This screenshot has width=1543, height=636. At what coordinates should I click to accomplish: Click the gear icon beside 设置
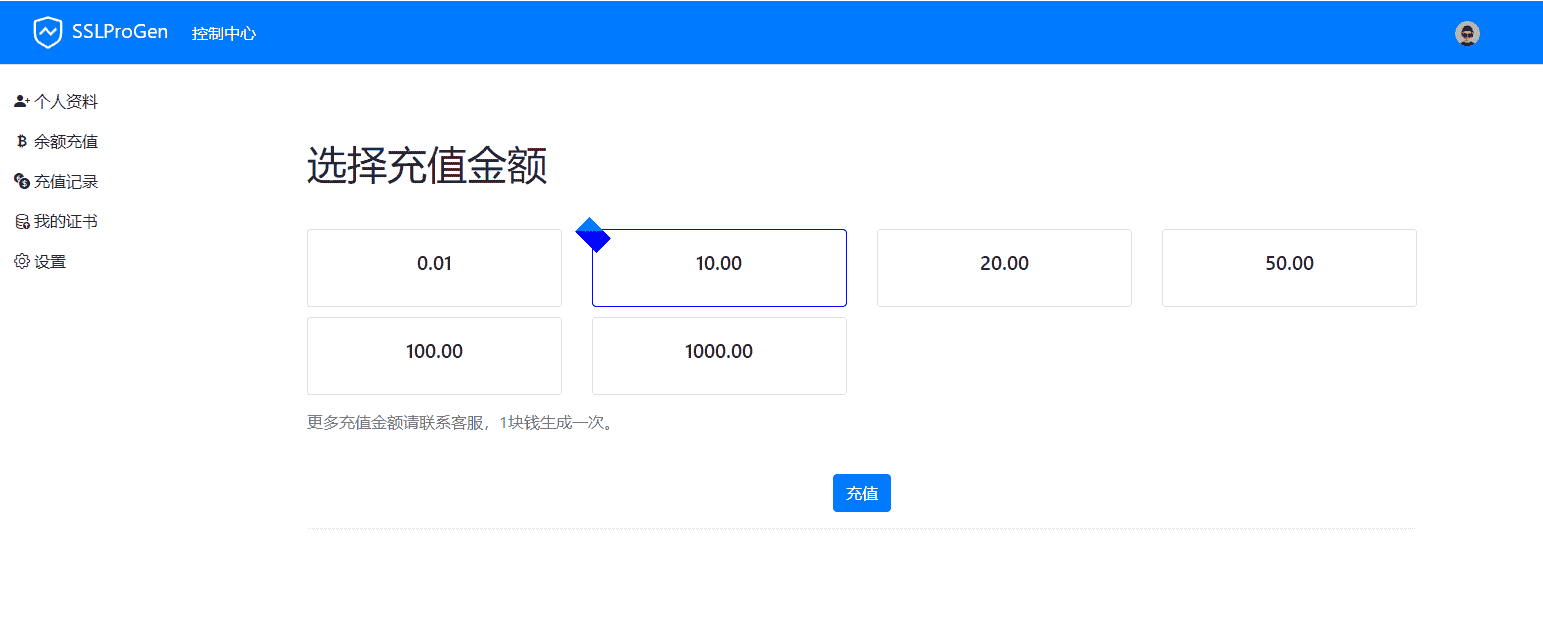[x=22, y=262]
